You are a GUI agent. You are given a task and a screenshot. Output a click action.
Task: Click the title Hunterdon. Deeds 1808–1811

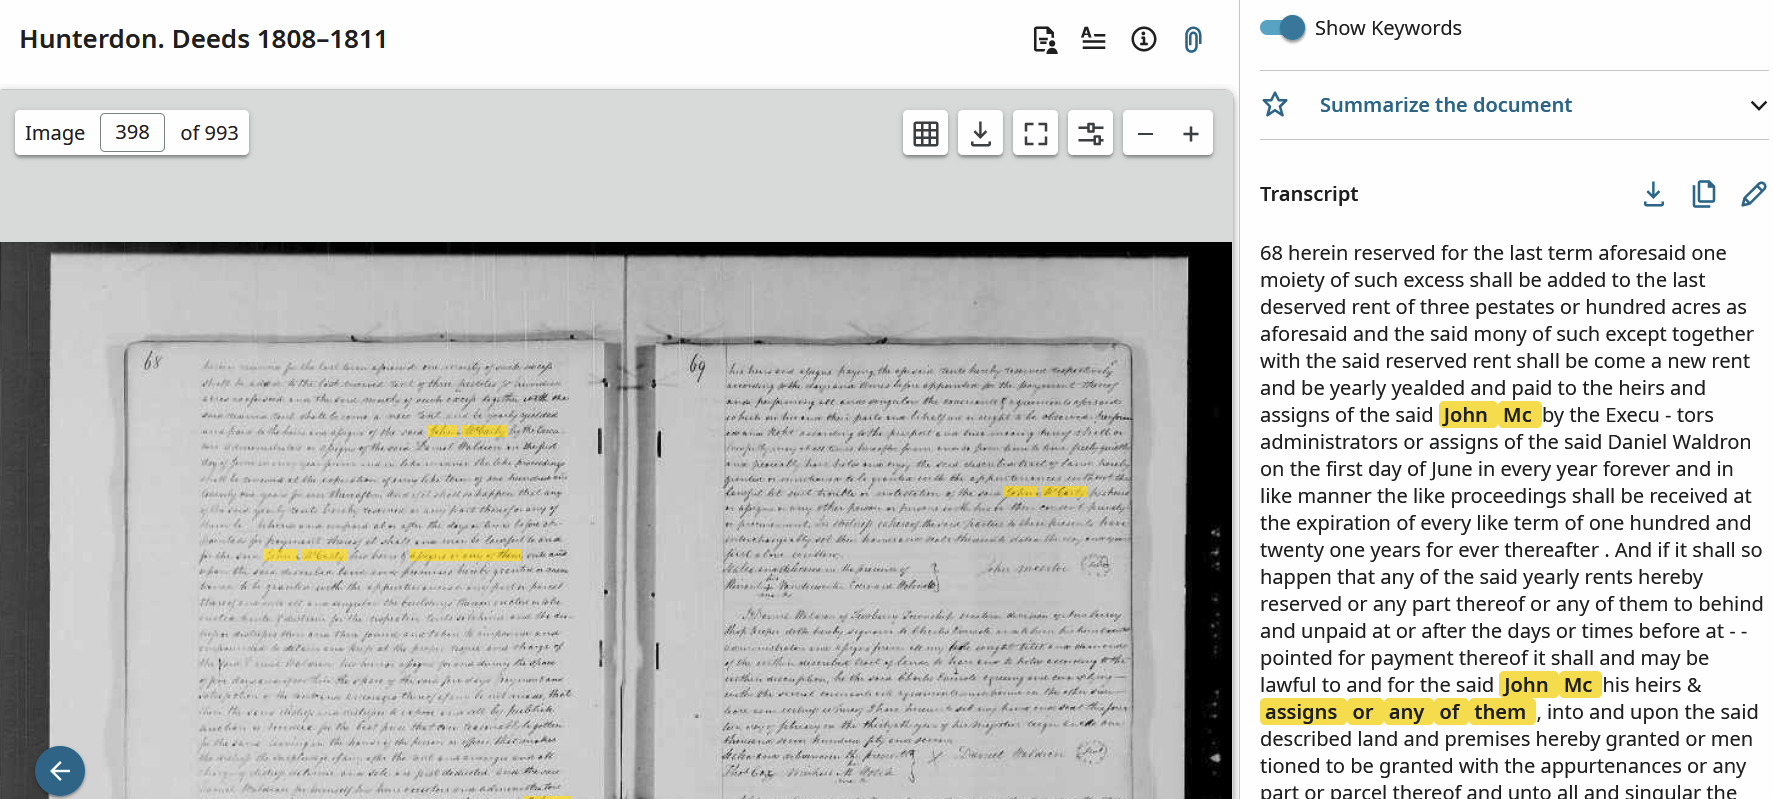tap(203, 39)
